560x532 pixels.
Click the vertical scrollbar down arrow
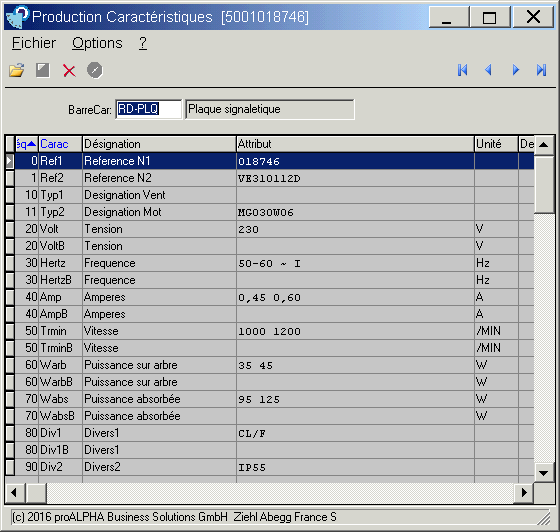pyautogui.click(x=544, y=473)
